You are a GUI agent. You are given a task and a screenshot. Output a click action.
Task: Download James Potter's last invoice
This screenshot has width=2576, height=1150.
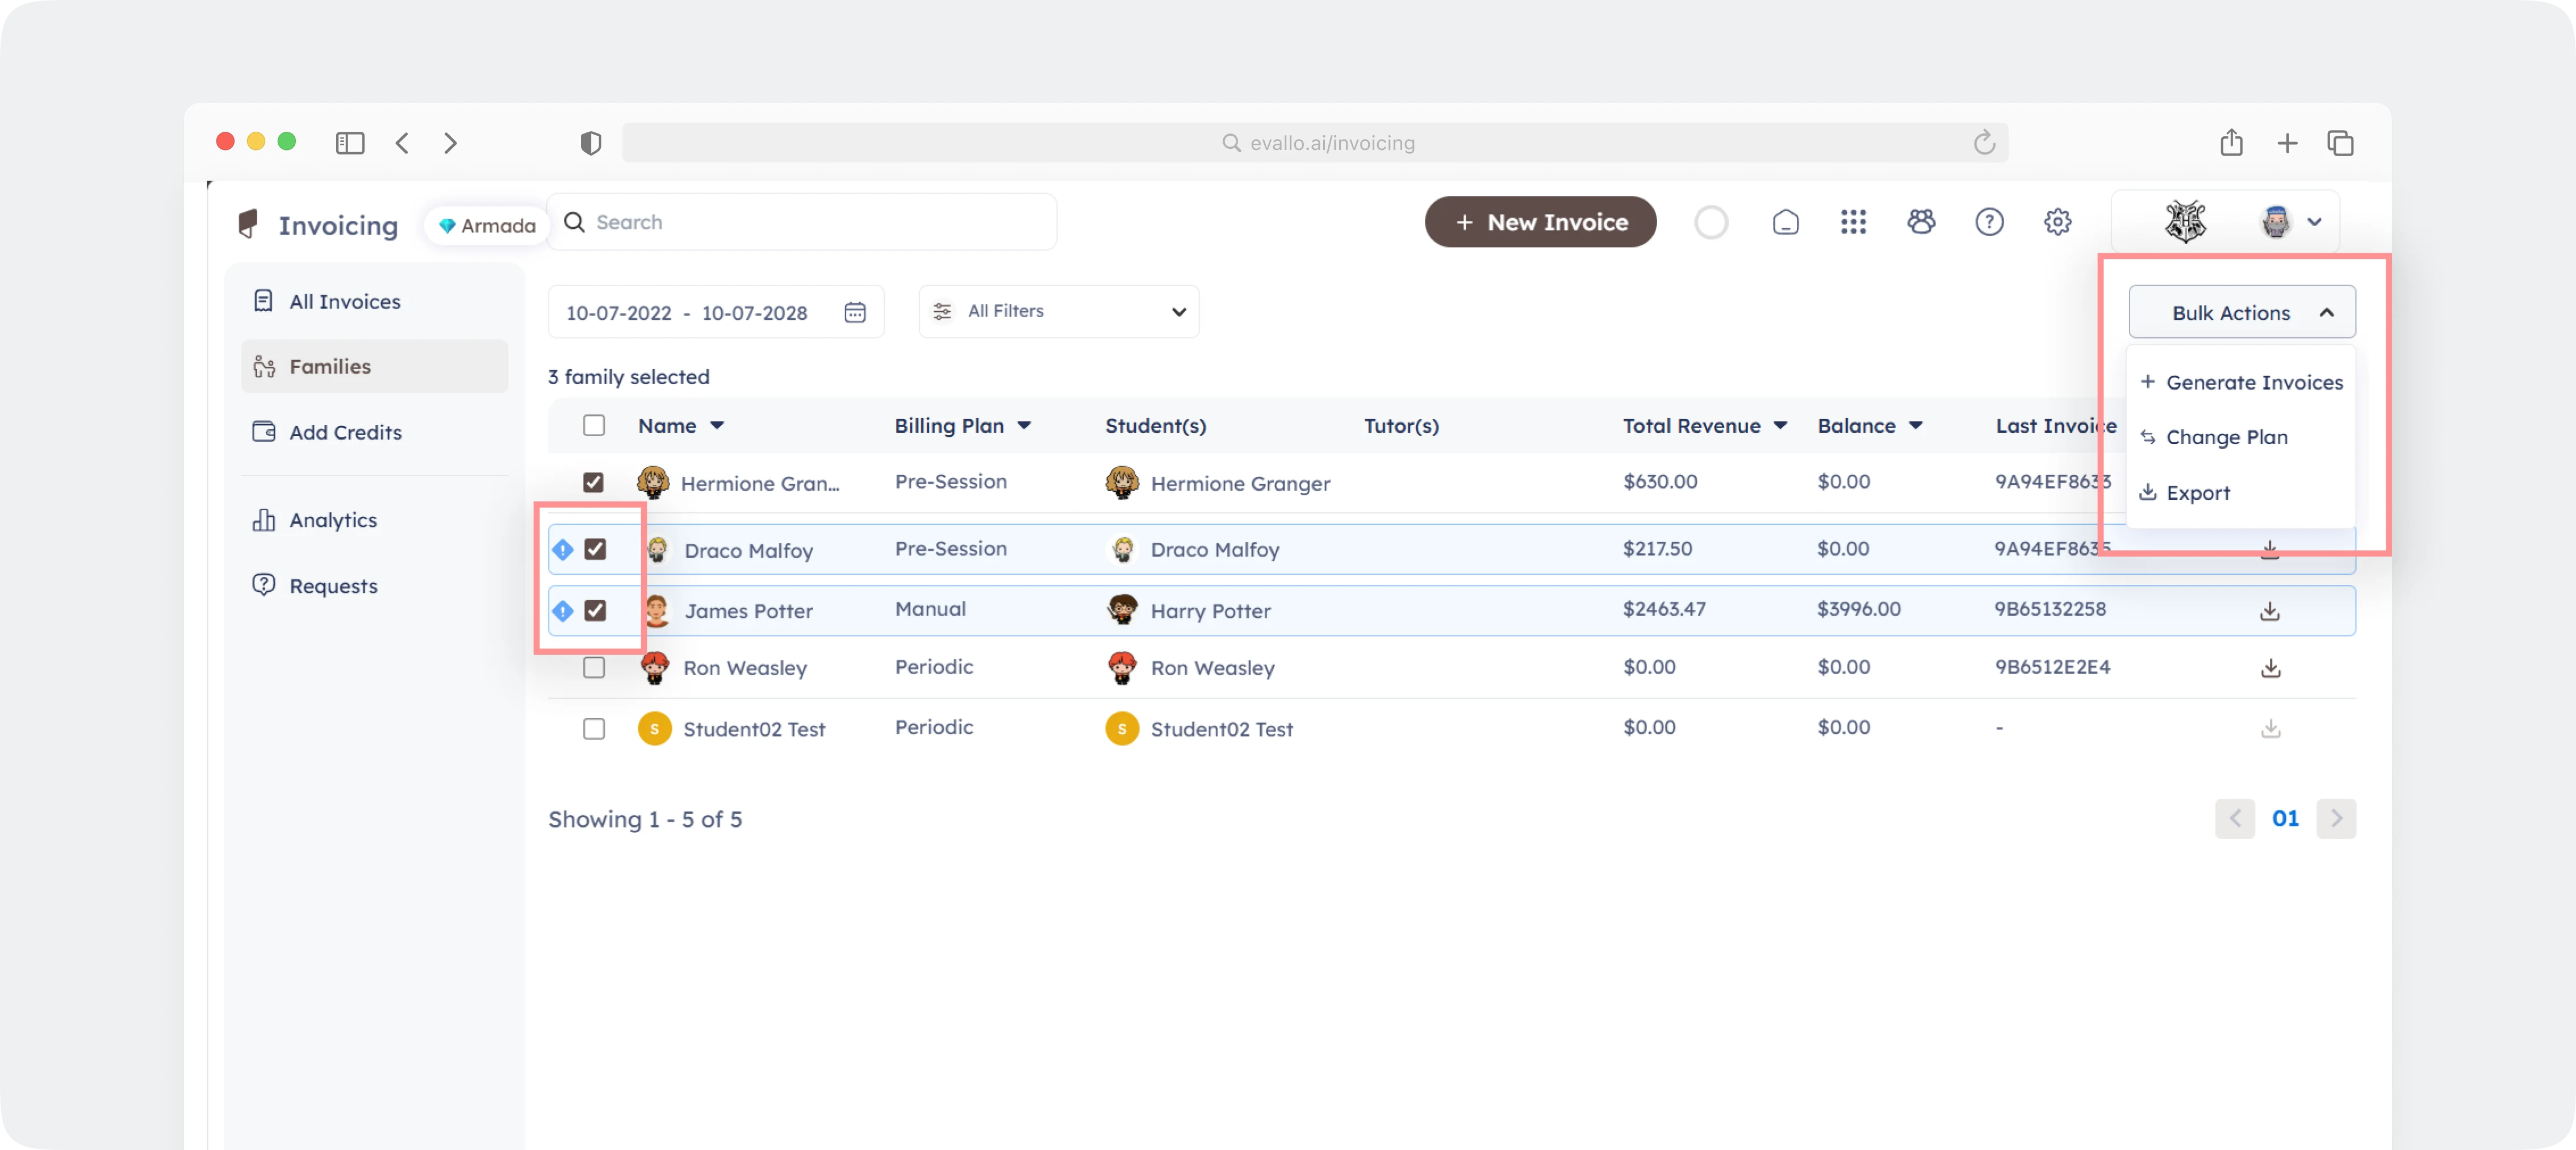click(x=2270, y=611)
